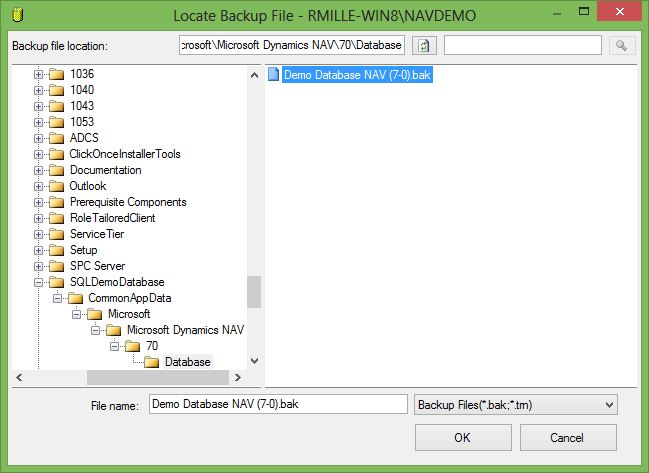Click tree horizontal scrollbar left arrow
The height and width of the screenshot is (473, 649).
[19, 377]
